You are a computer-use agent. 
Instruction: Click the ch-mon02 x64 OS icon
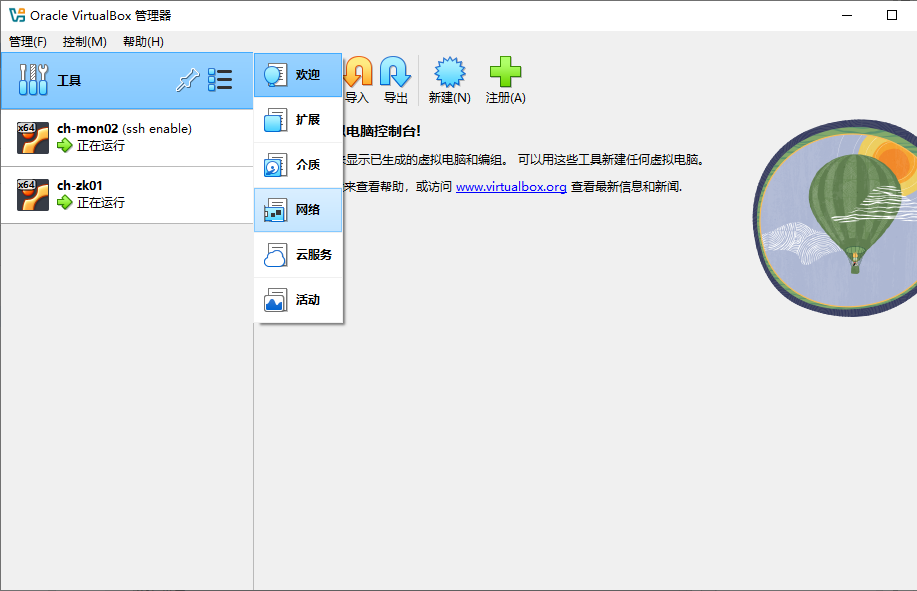point(33,138)
